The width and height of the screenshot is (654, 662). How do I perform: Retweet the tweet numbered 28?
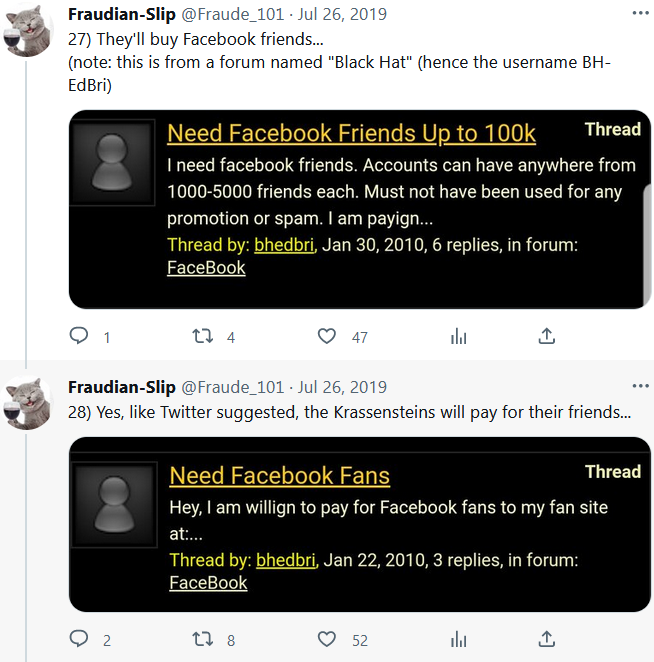(x=203, y=639)
